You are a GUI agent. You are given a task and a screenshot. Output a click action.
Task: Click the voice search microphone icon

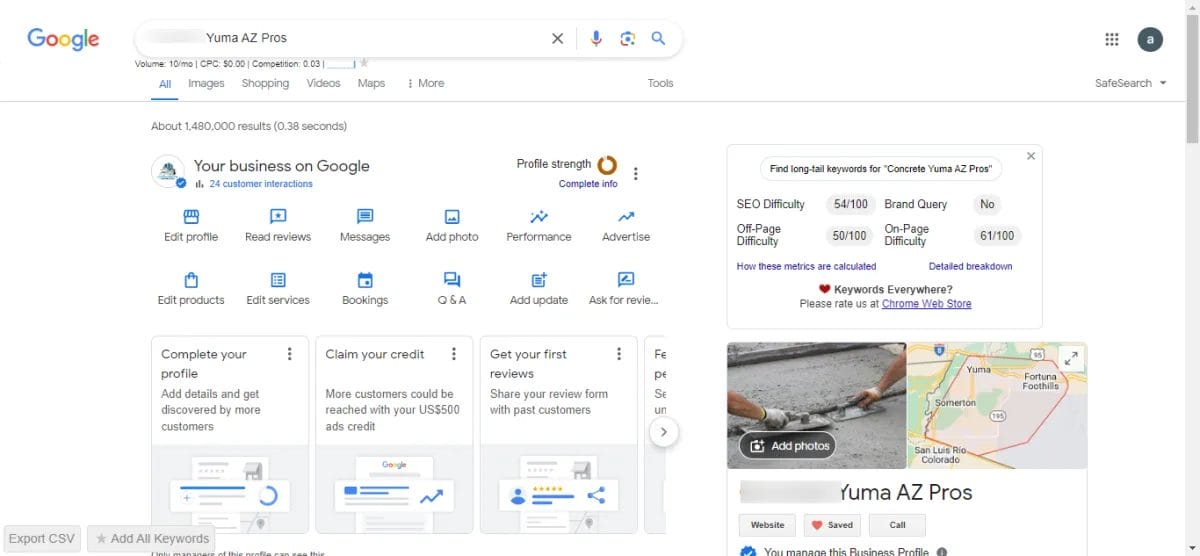coord(596,38)
